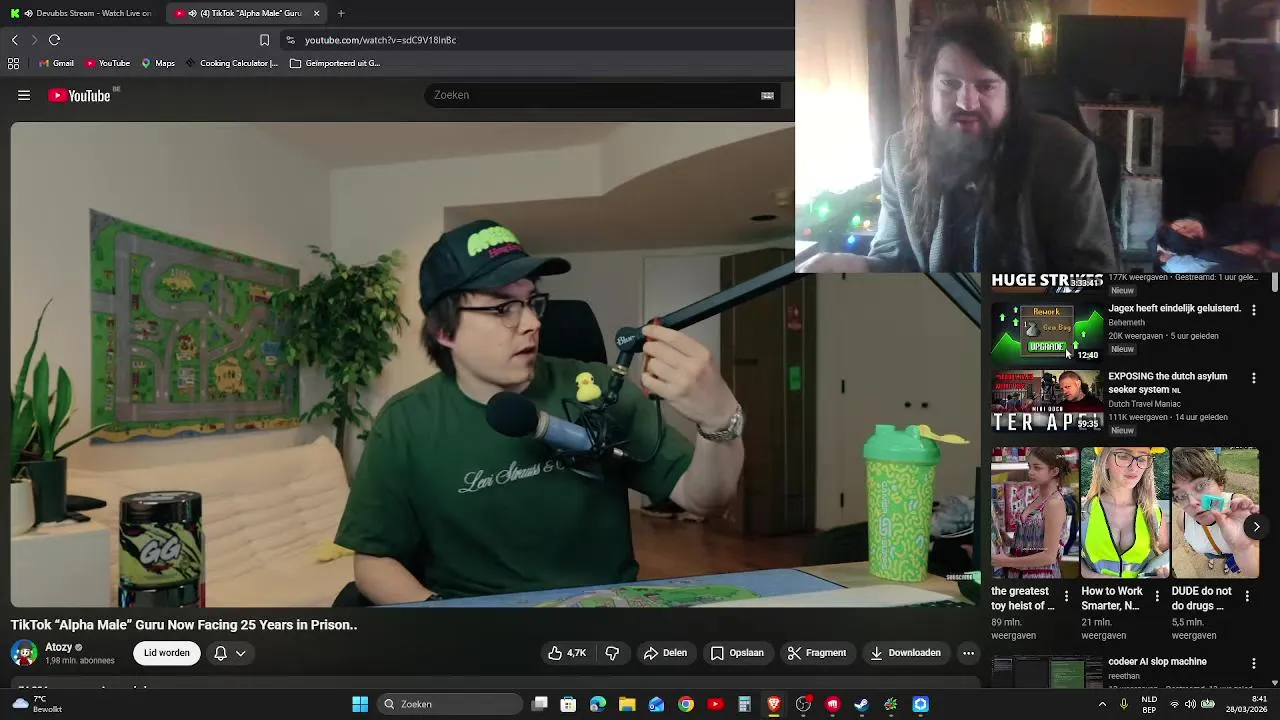Open Google Chrome from the taskbar

pos(686,704)
